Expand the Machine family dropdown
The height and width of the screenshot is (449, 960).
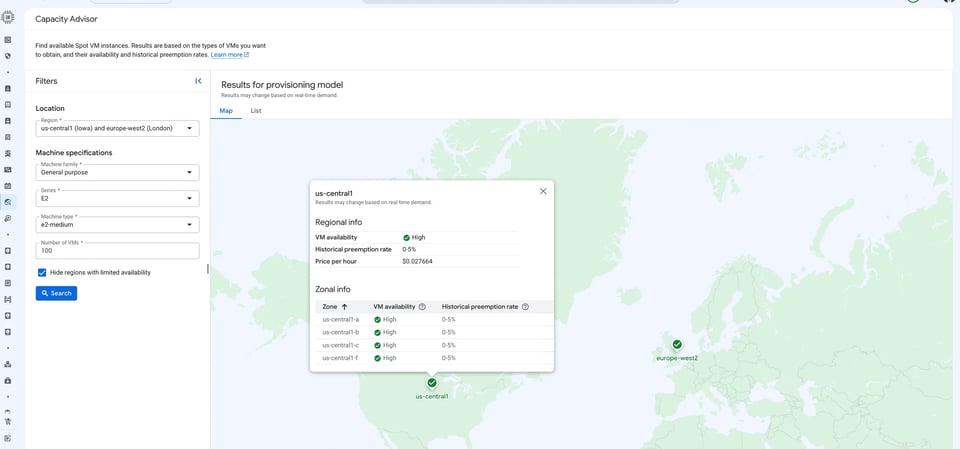point(118,172)
